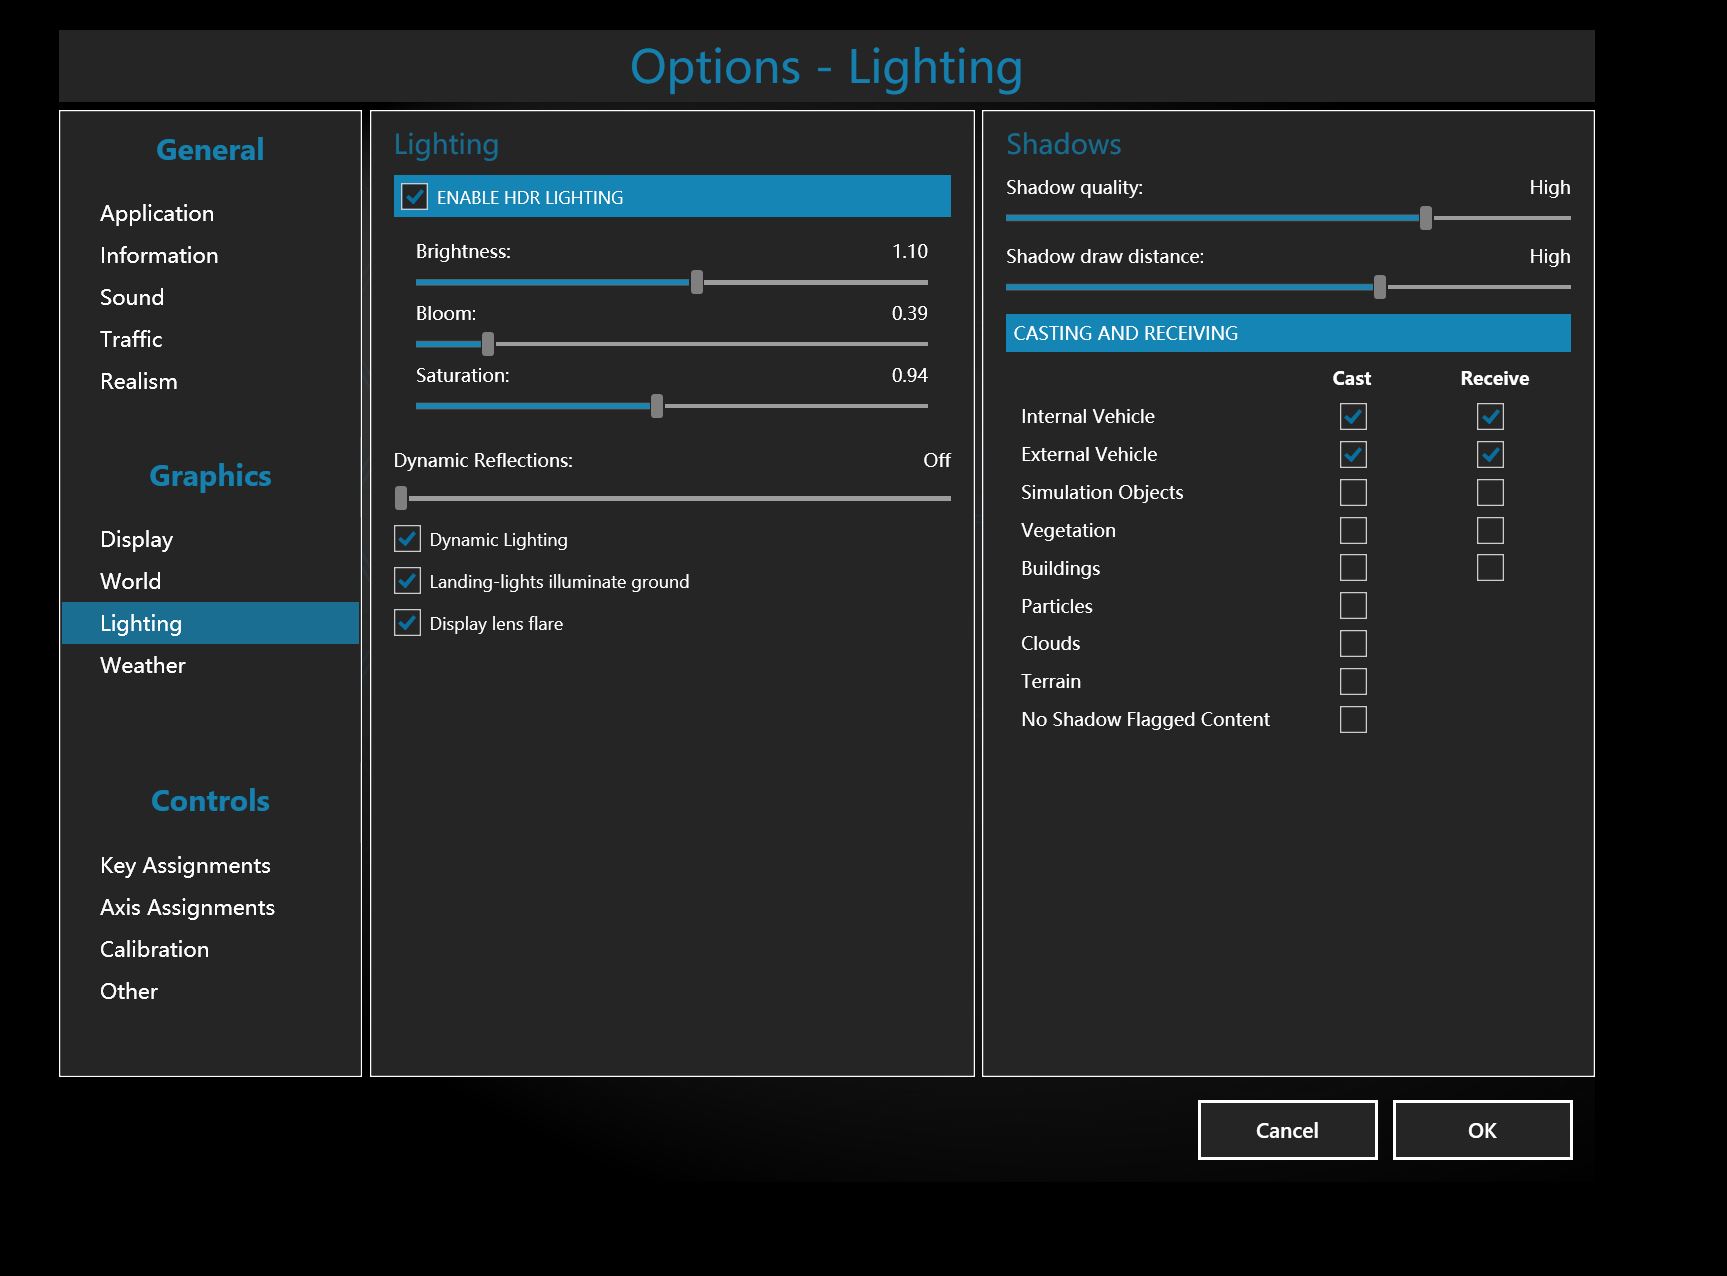Uncheck Dynamic Lighting option
Screen dimensions: 1727x1276
pyautogui.click(x=407, y=539)
